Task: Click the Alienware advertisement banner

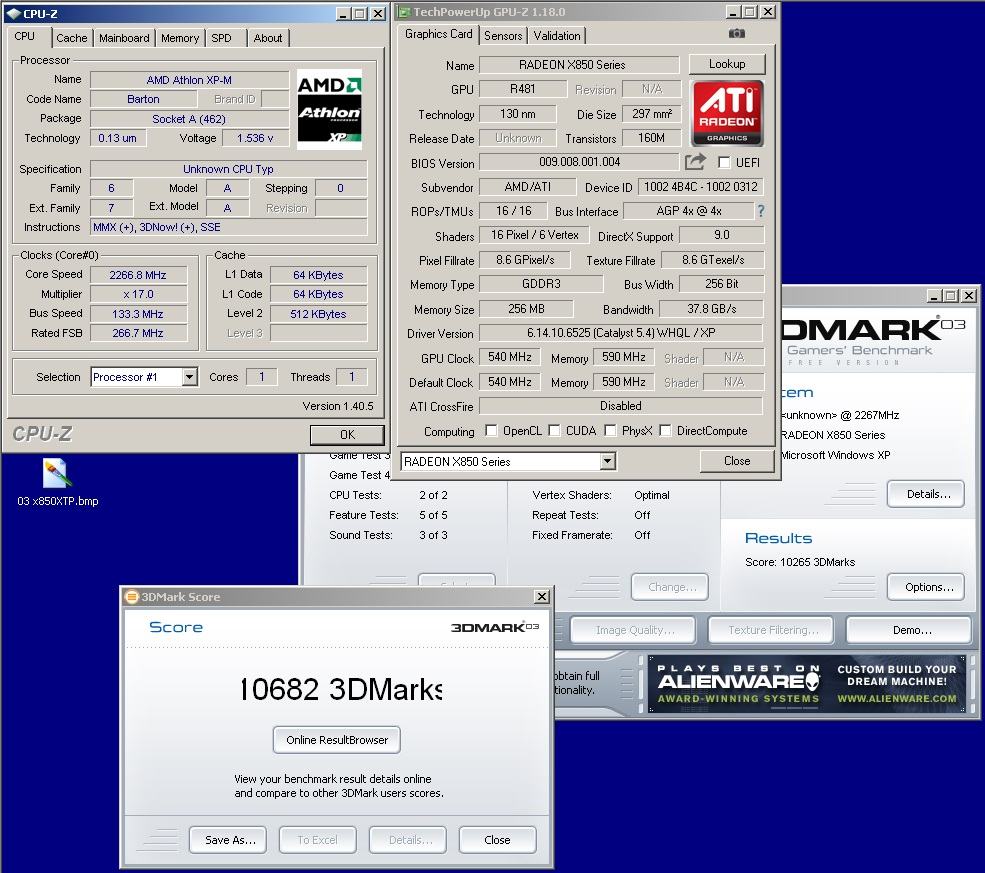Action: 807,684
